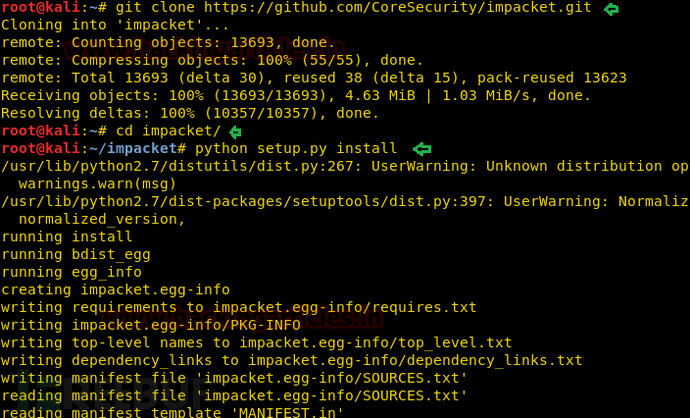The height and width of the screenshot is (418, 690).
Task: Click the 'creating impacket.egg-info' line
Action: pyautogui.click(x=115, y=290)
